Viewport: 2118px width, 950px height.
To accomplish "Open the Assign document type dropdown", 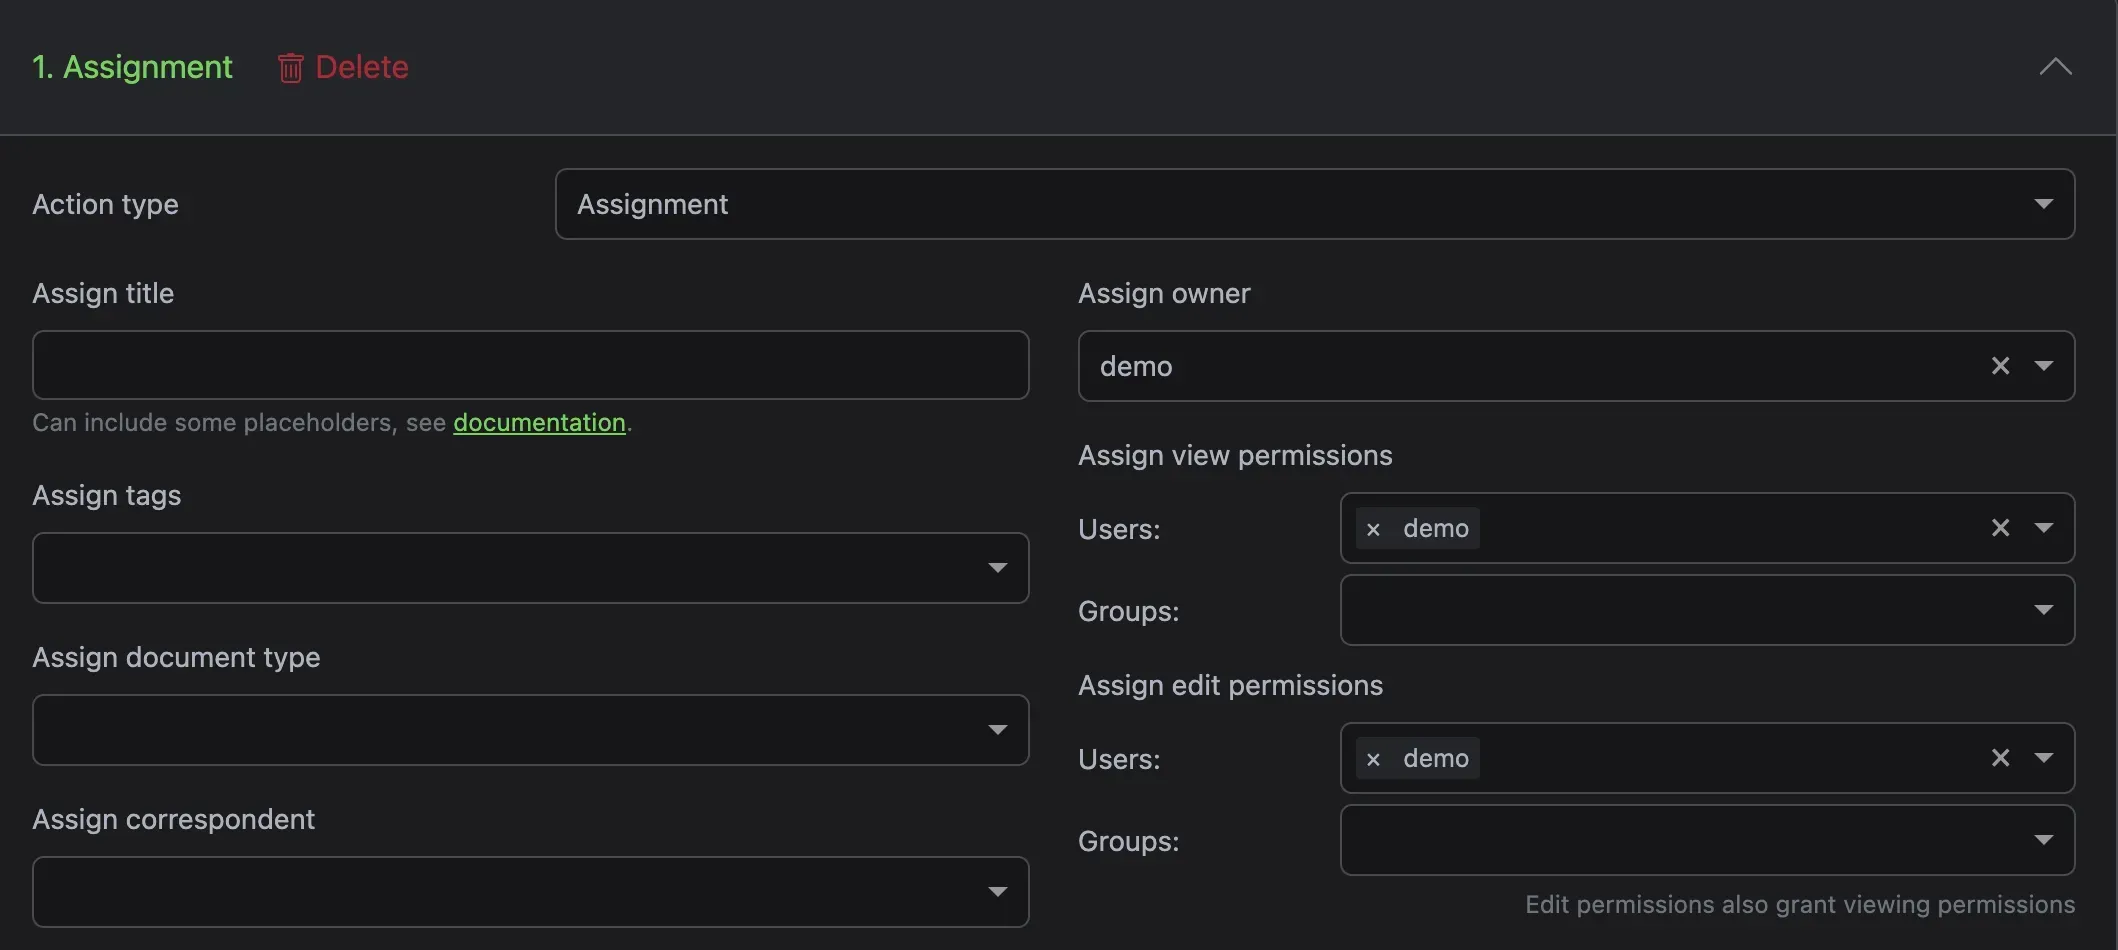I will click(530, 730).
